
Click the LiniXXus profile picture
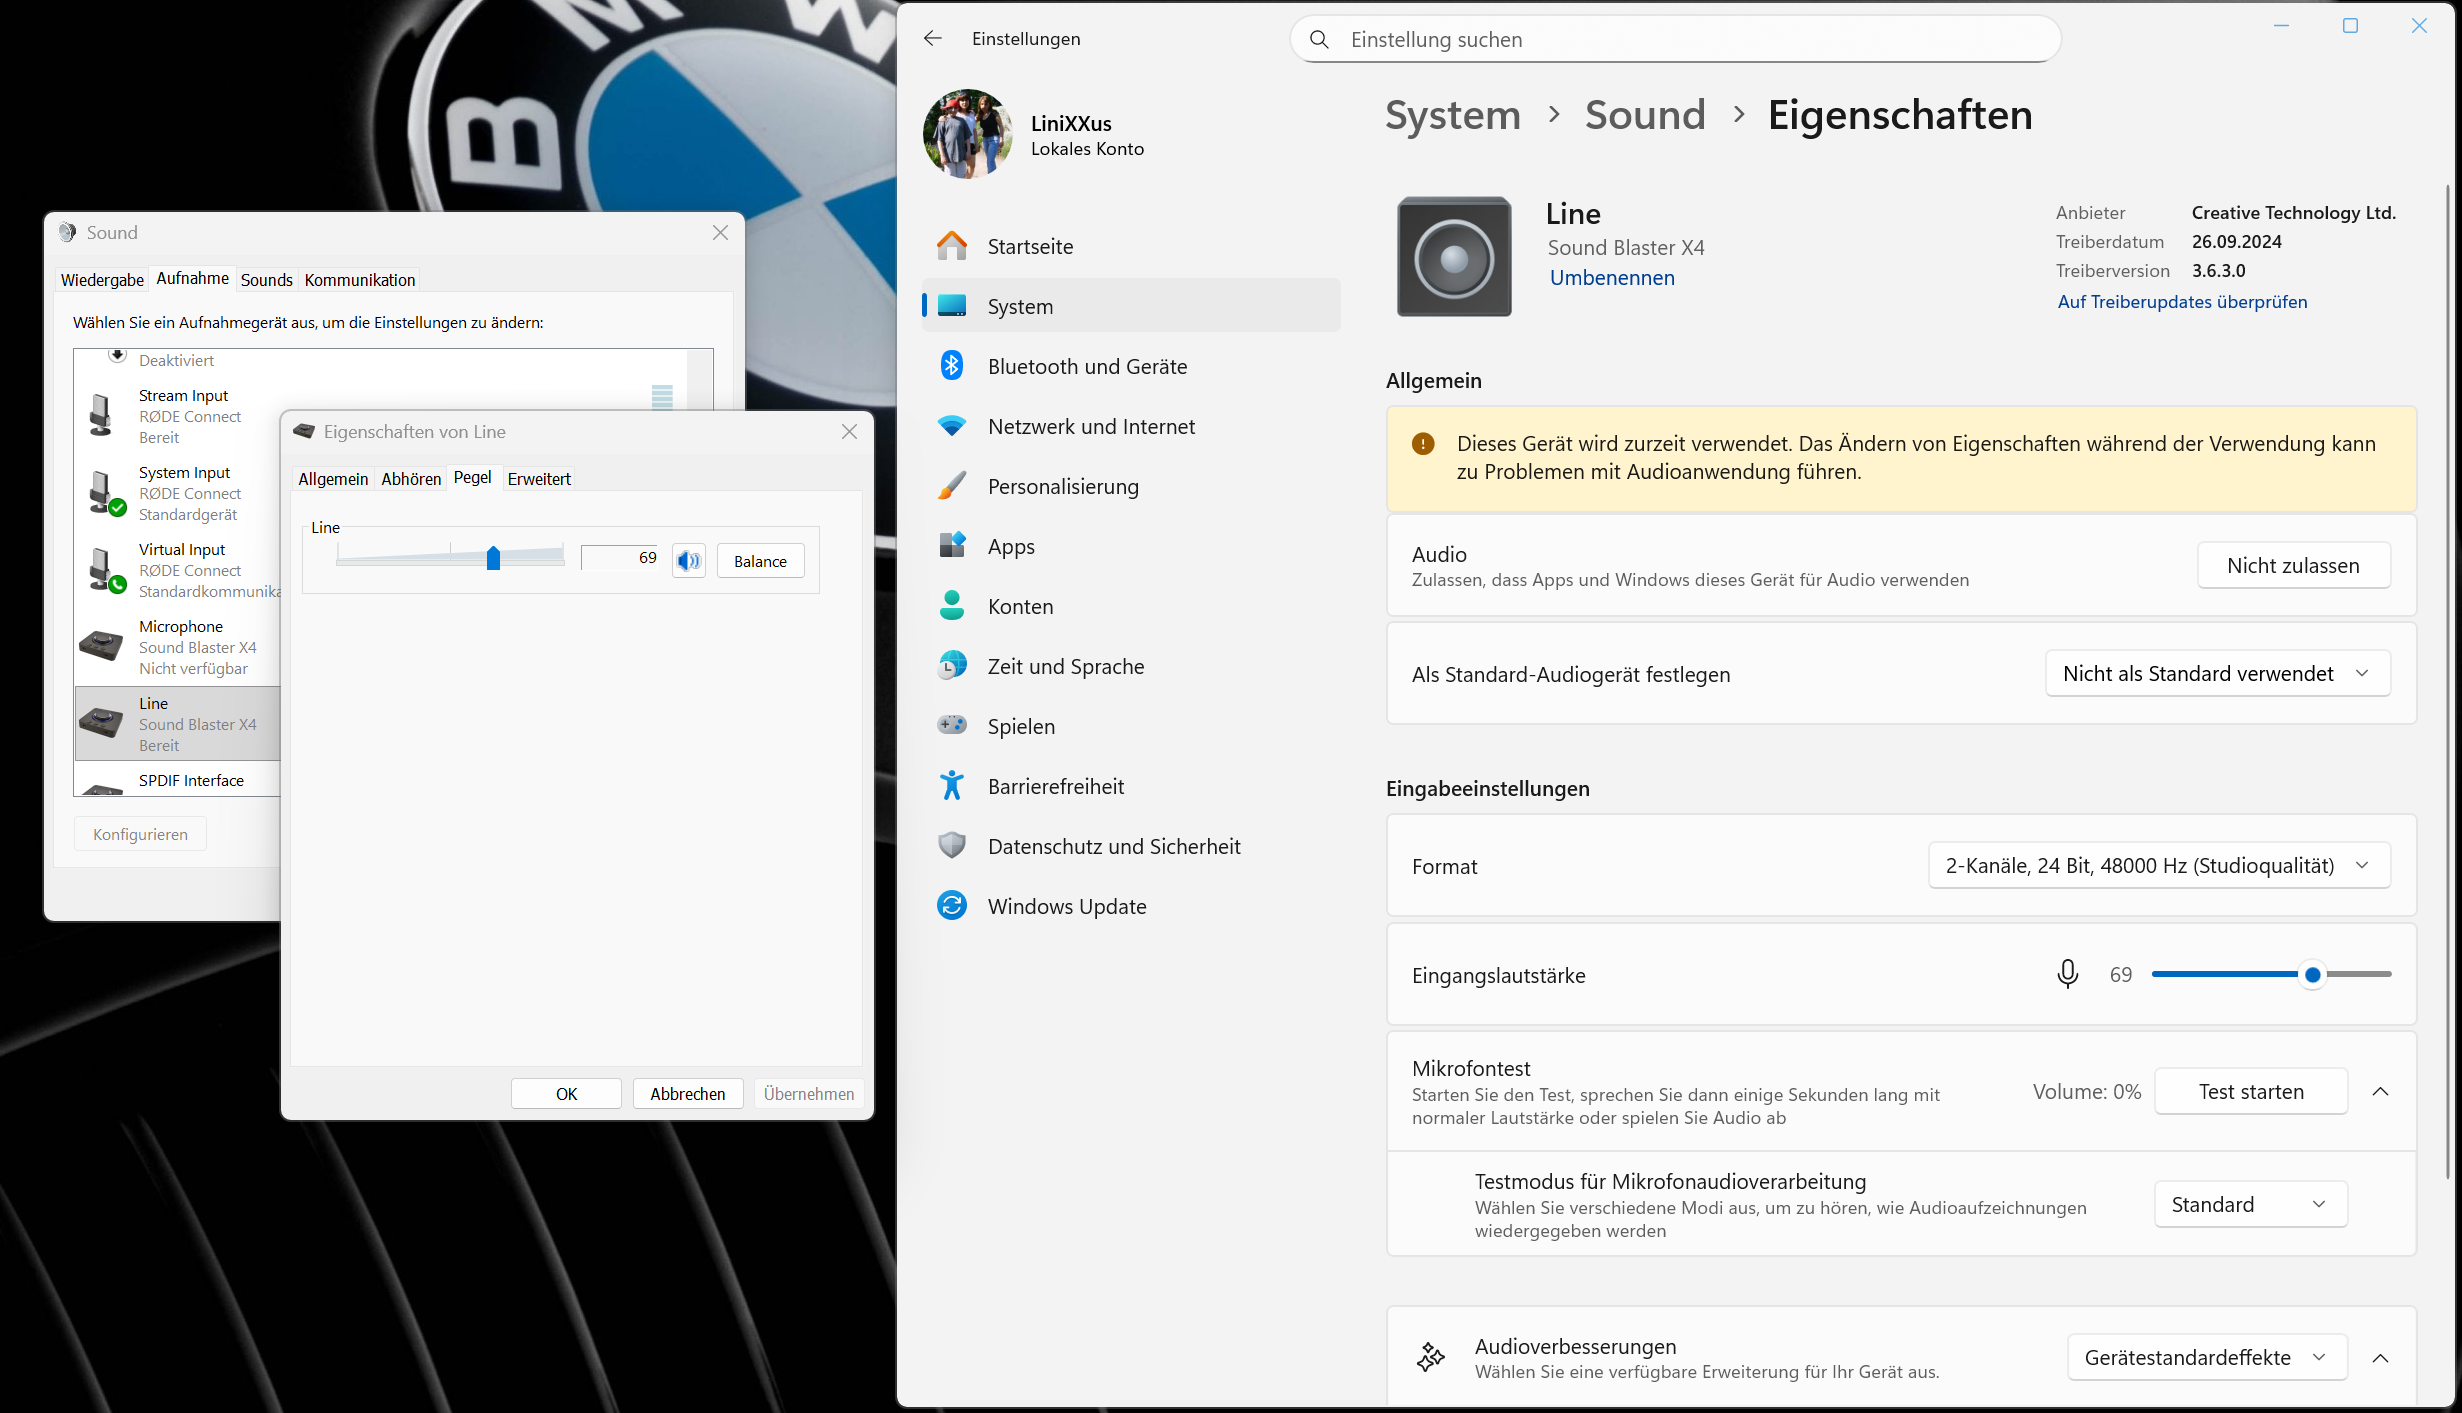coord(967,134)
